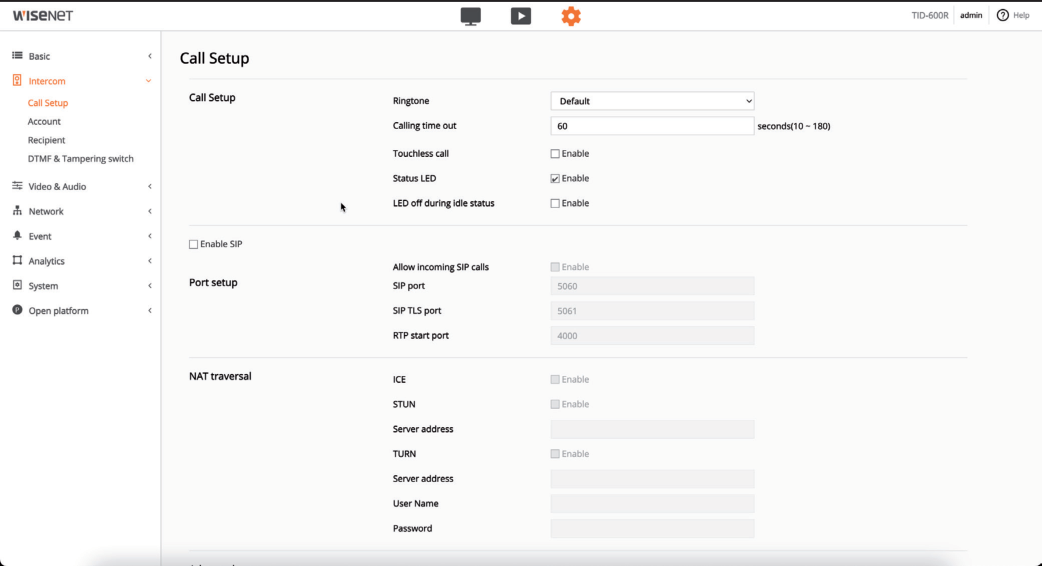Viewport: 1042px width, 566px height.
Task: Open the Network menu label
Action: pos(46,211)
